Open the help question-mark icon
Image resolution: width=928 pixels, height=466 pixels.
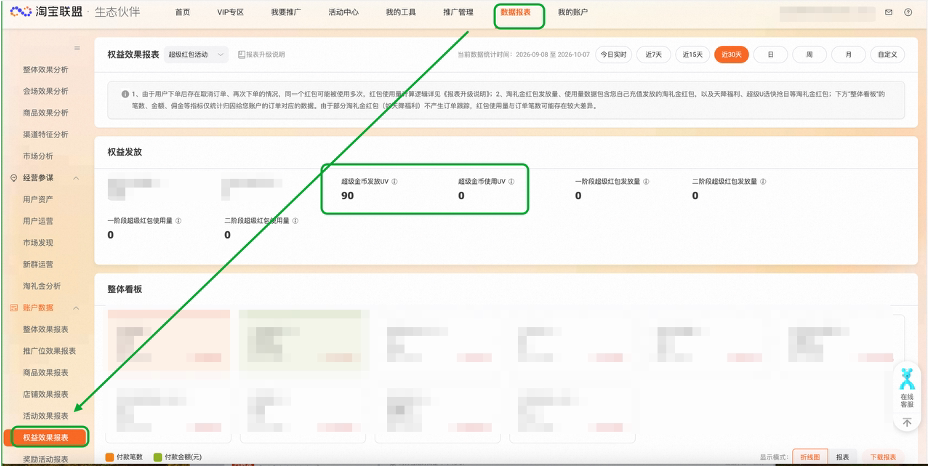click(908, 12)
